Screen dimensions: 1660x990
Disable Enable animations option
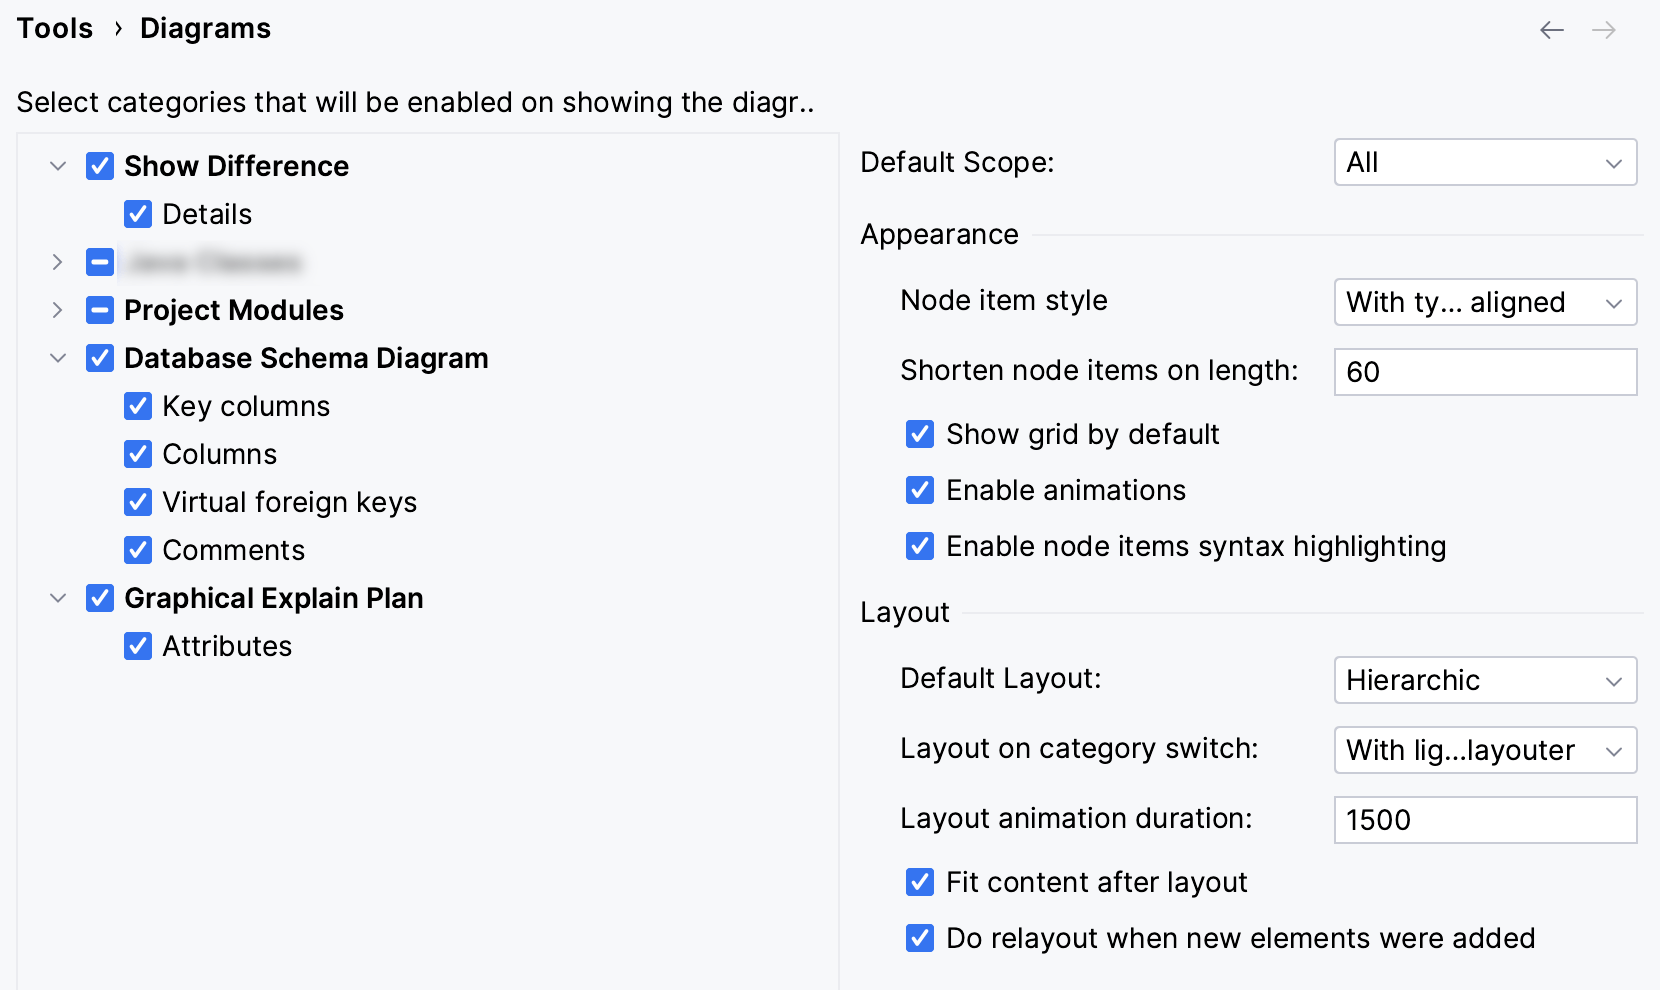point(919,490)
